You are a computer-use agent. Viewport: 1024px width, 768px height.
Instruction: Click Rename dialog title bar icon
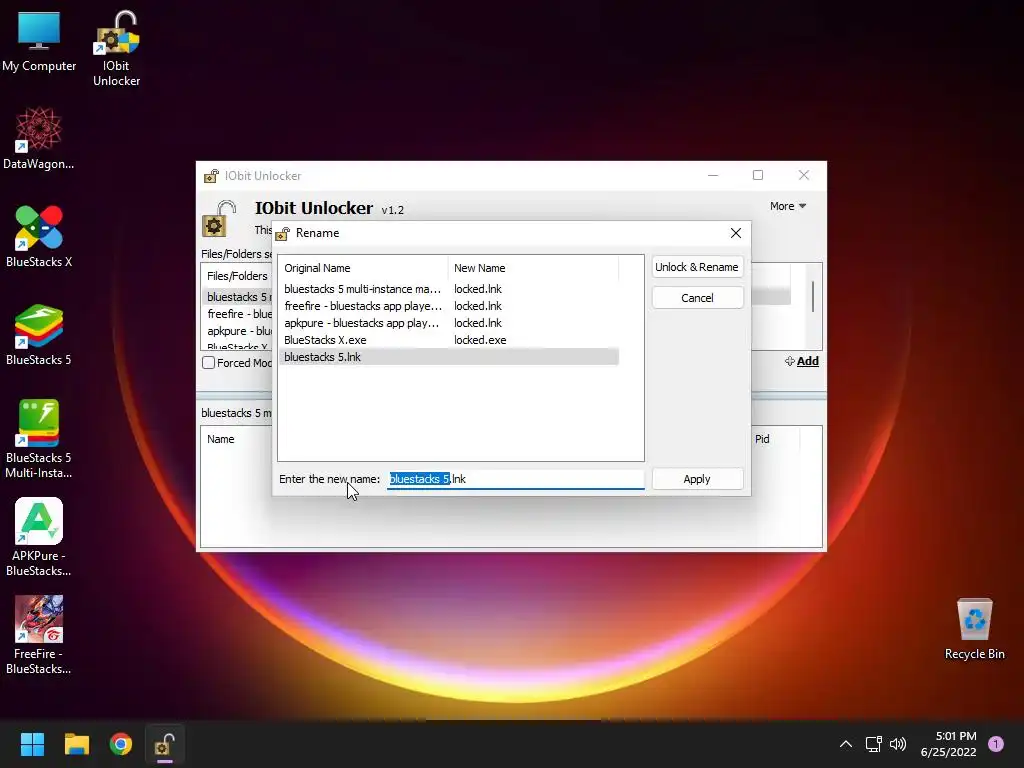pos(282,234)
